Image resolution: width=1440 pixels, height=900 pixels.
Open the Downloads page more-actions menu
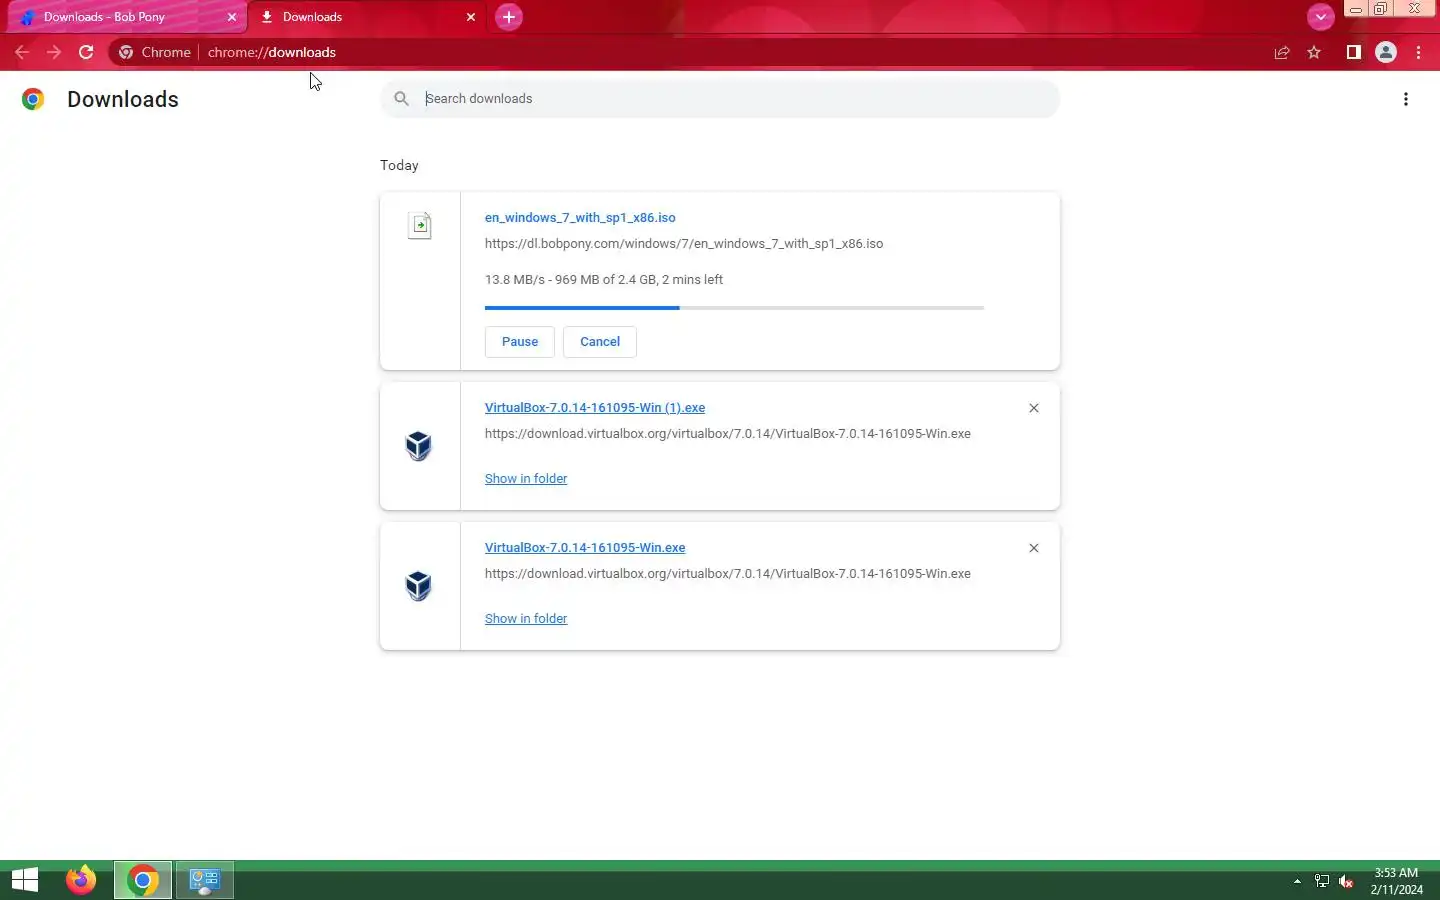coord(1405,99)
